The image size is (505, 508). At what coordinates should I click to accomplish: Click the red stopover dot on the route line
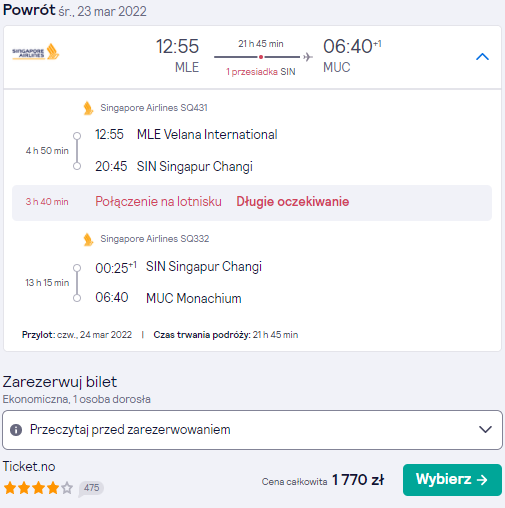pos(261,57)
